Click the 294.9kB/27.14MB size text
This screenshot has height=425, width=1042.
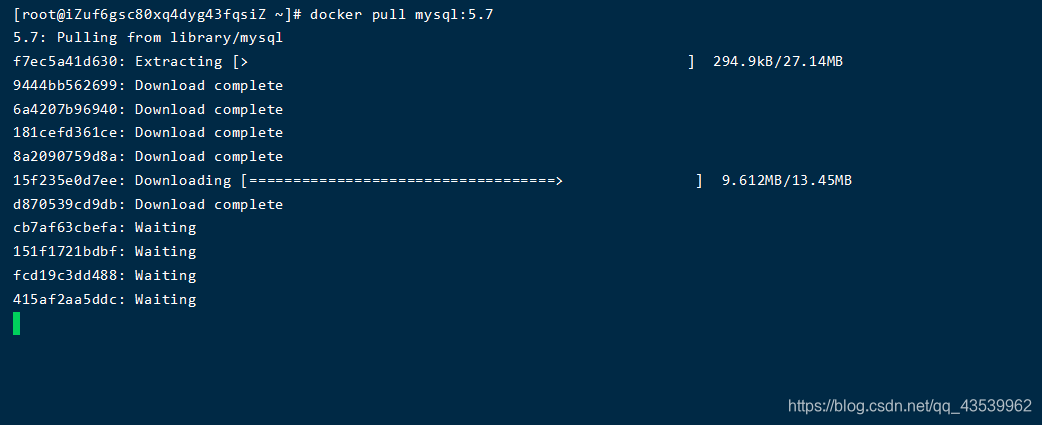click(x=778, y=62)
